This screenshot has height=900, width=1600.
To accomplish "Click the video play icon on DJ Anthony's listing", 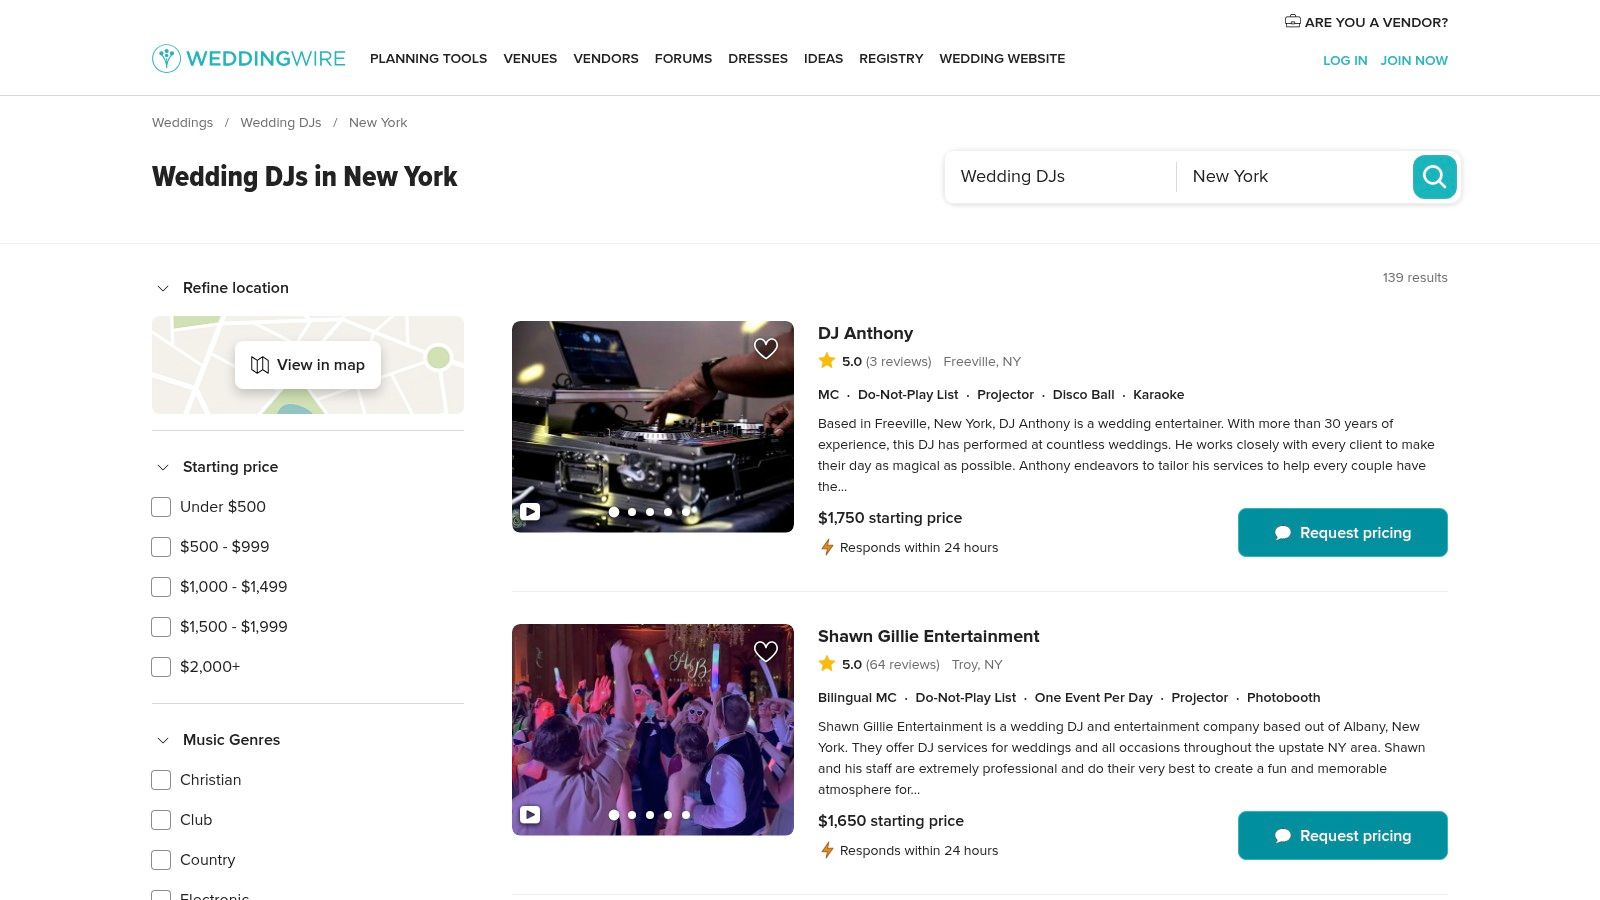I will (x=531, y=511).
